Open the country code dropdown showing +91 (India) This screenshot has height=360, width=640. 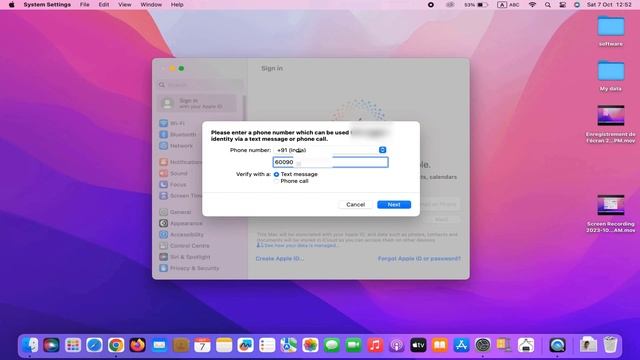(330, 150)
